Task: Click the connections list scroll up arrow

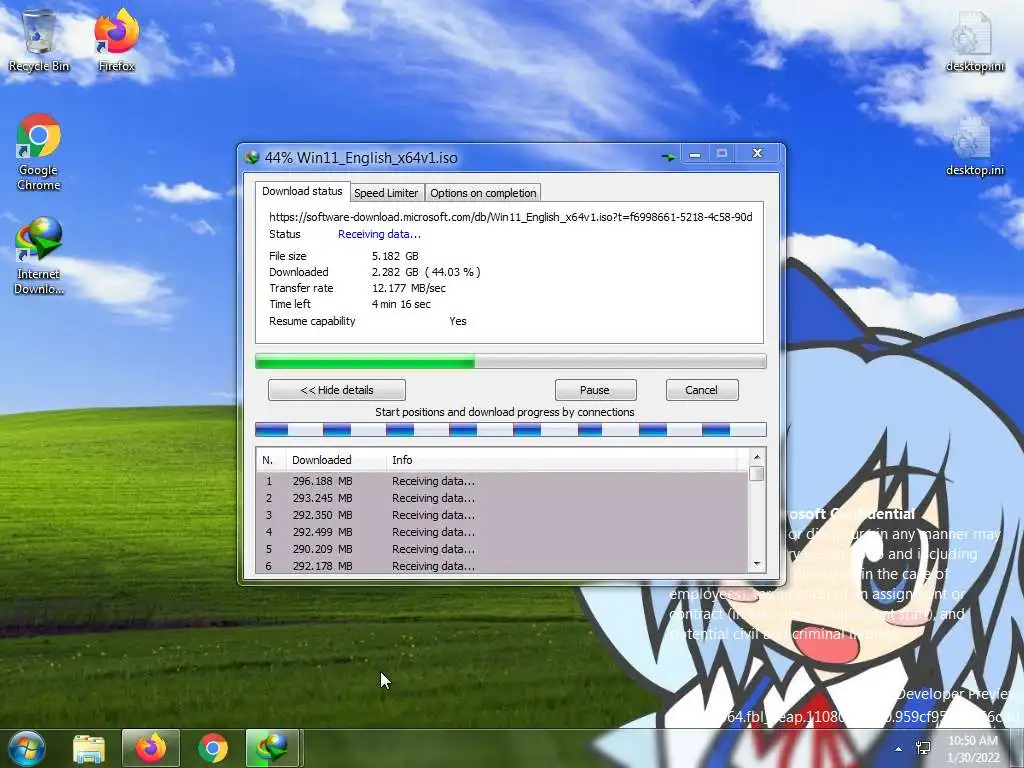Action: click(x=756, y=457)
